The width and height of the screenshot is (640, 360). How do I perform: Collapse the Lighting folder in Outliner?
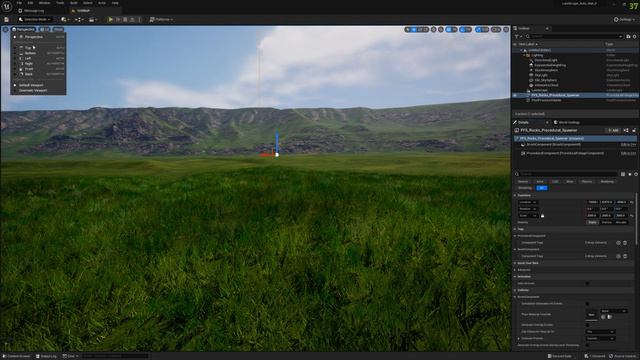[524, 55]
